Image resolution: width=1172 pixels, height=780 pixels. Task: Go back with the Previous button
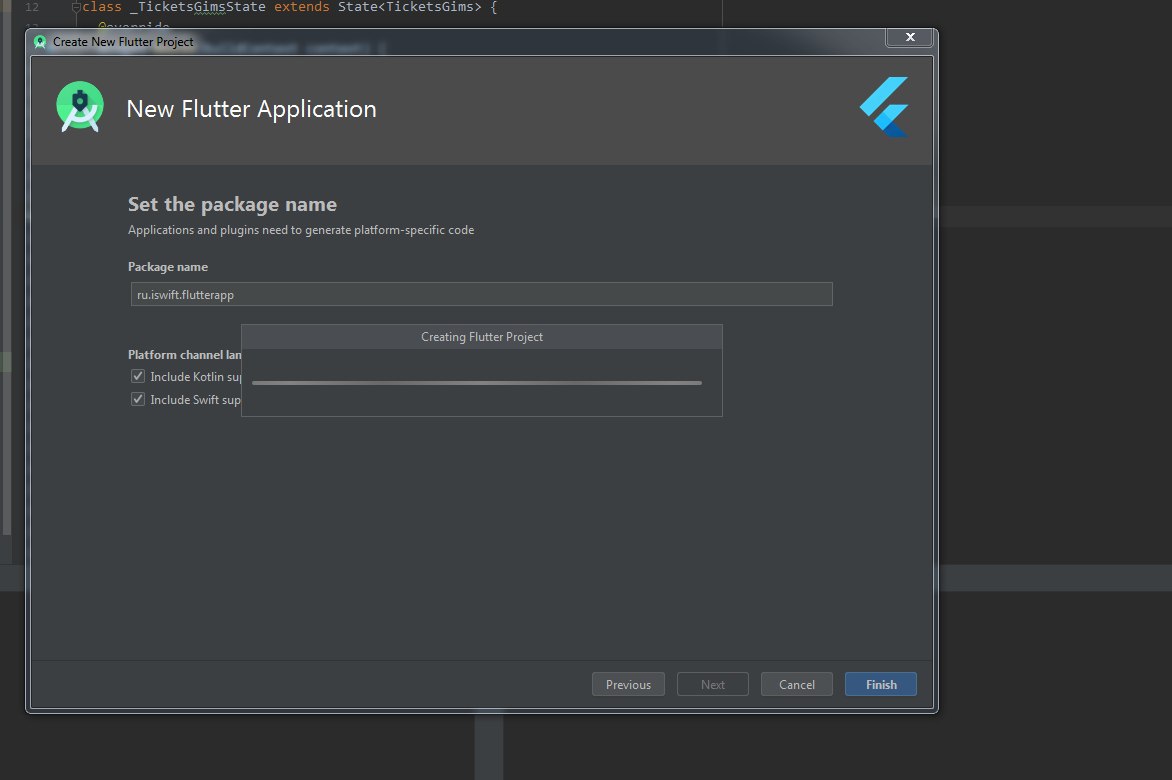[x=628, y=684]
